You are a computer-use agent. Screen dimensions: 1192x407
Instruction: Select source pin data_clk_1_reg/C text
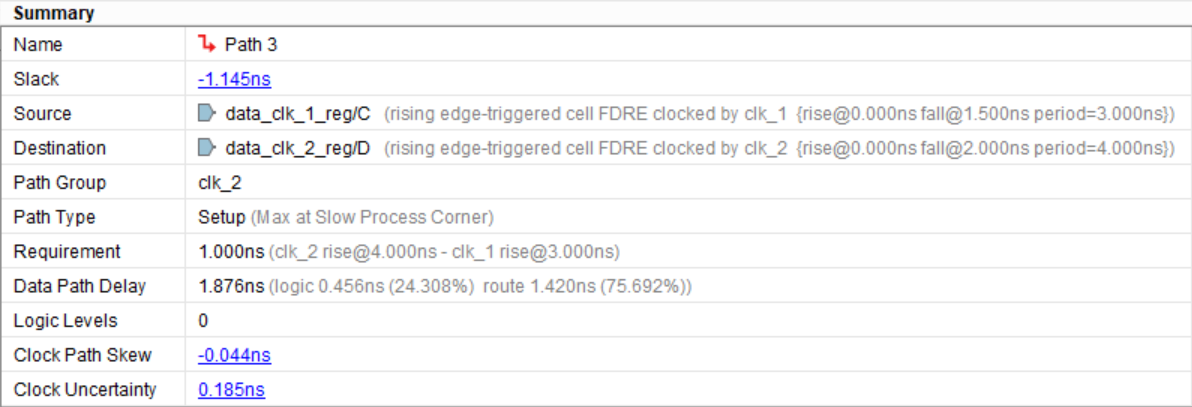click(298, 114)
